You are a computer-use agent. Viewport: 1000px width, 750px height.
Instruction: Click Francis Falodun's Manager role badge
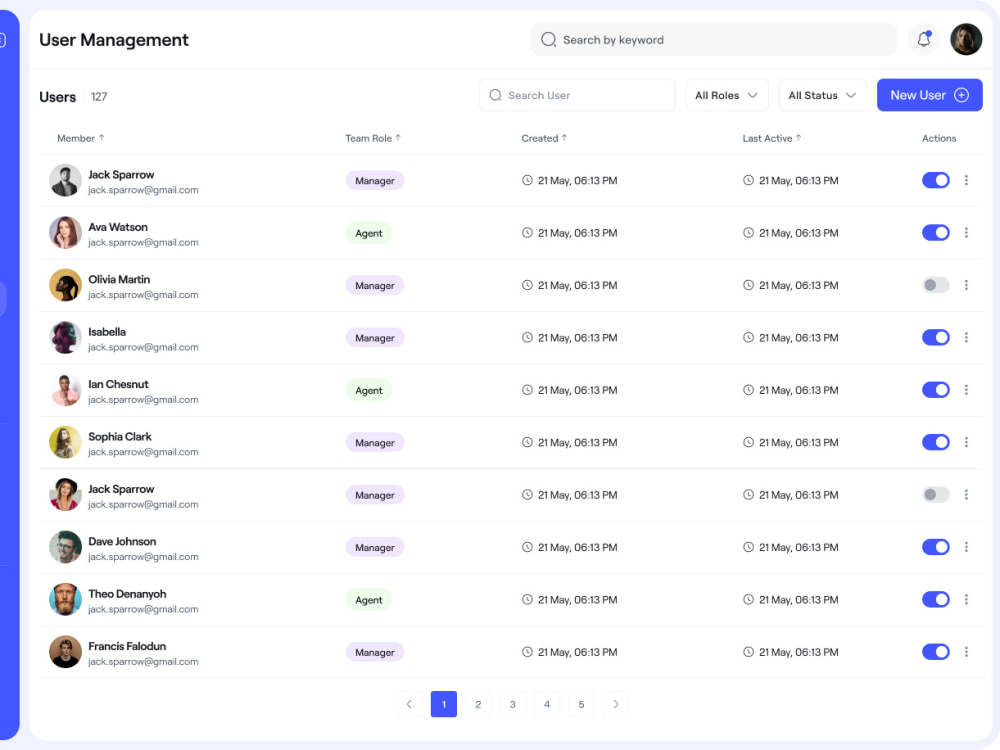pyautogui.click(x=375, y=652)
